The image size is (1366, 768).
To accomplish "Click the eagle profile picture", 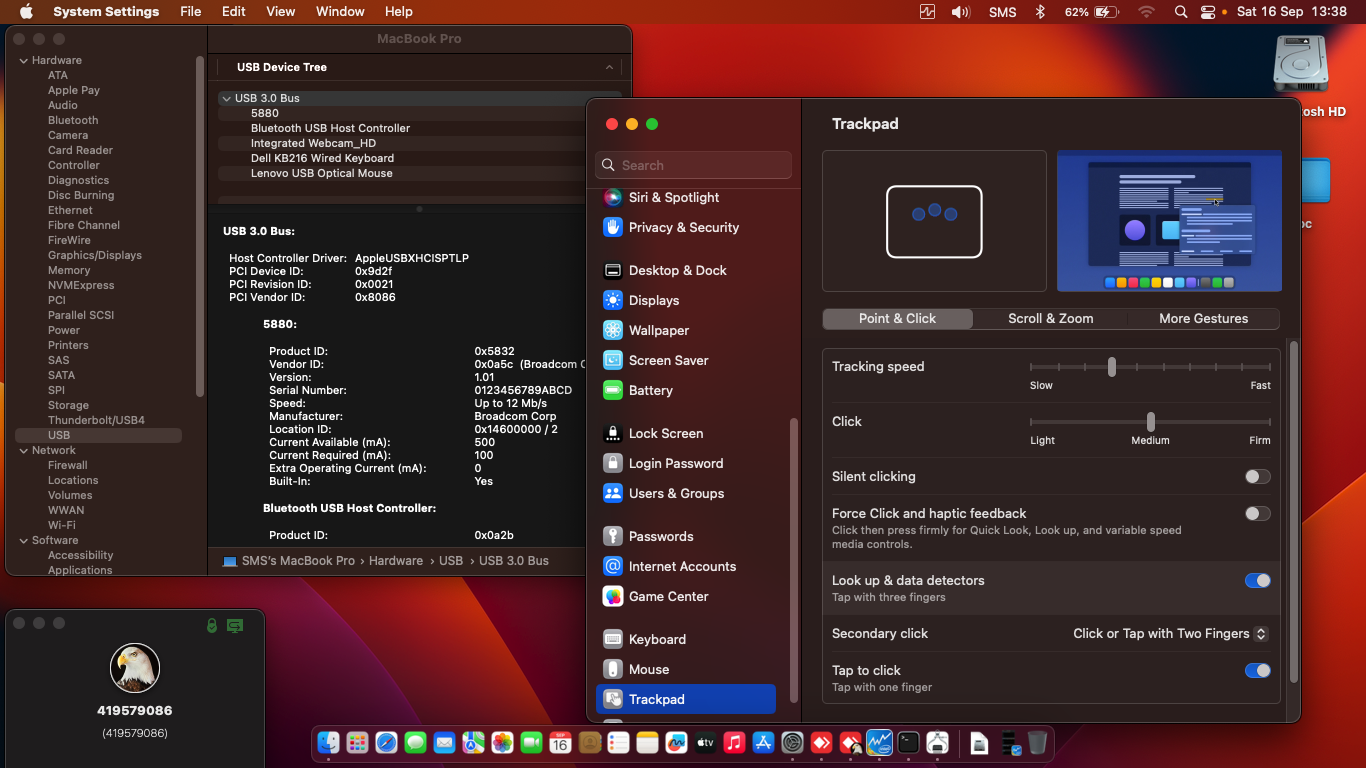I will [x=135, y=668].
